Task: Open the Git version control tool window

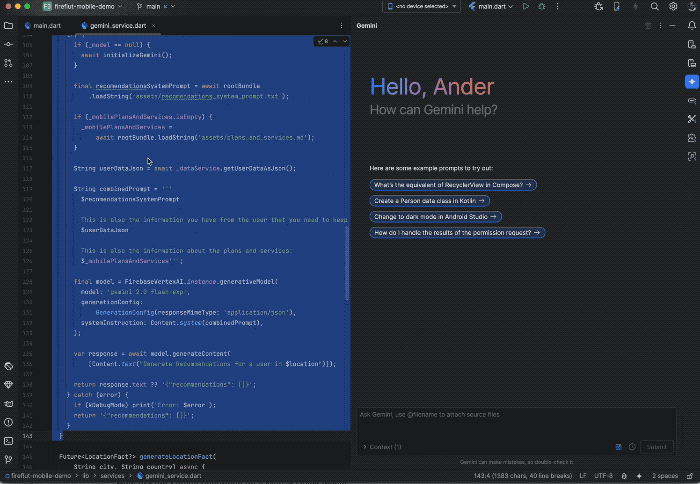Action: point(8,459)
